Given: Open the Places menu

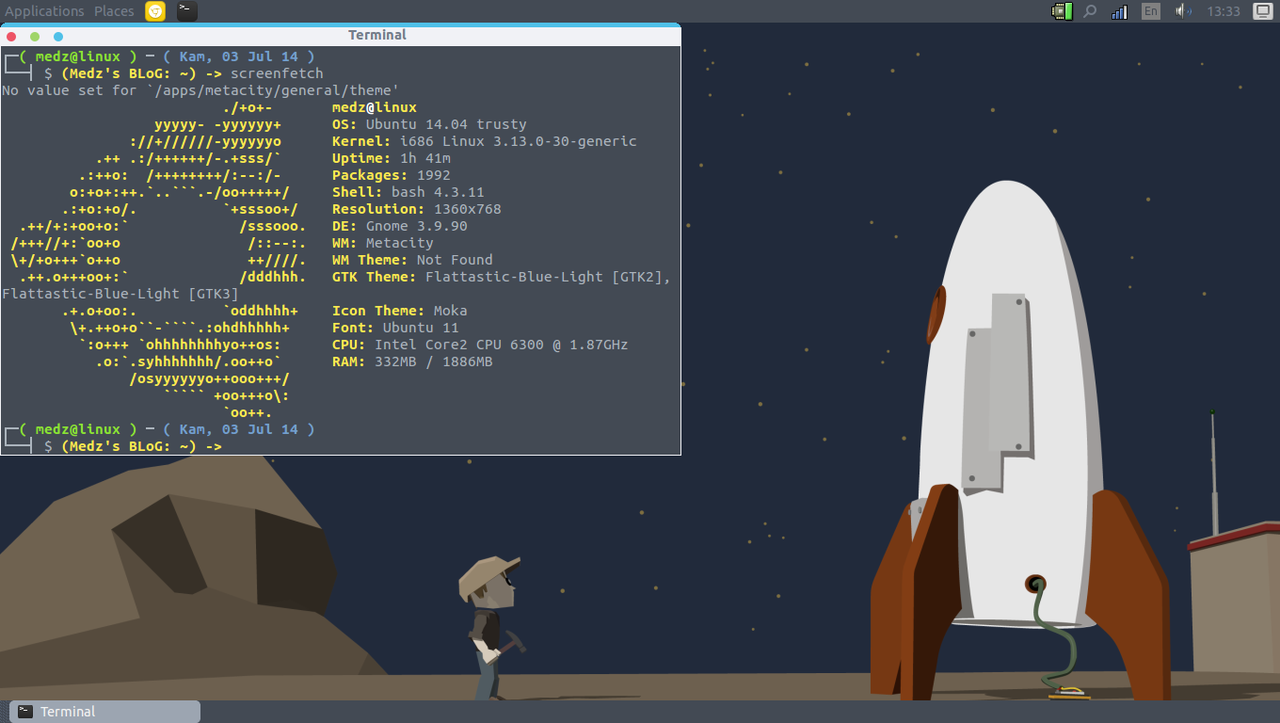Looking at the screenshot, I should [x=114, y=11].
